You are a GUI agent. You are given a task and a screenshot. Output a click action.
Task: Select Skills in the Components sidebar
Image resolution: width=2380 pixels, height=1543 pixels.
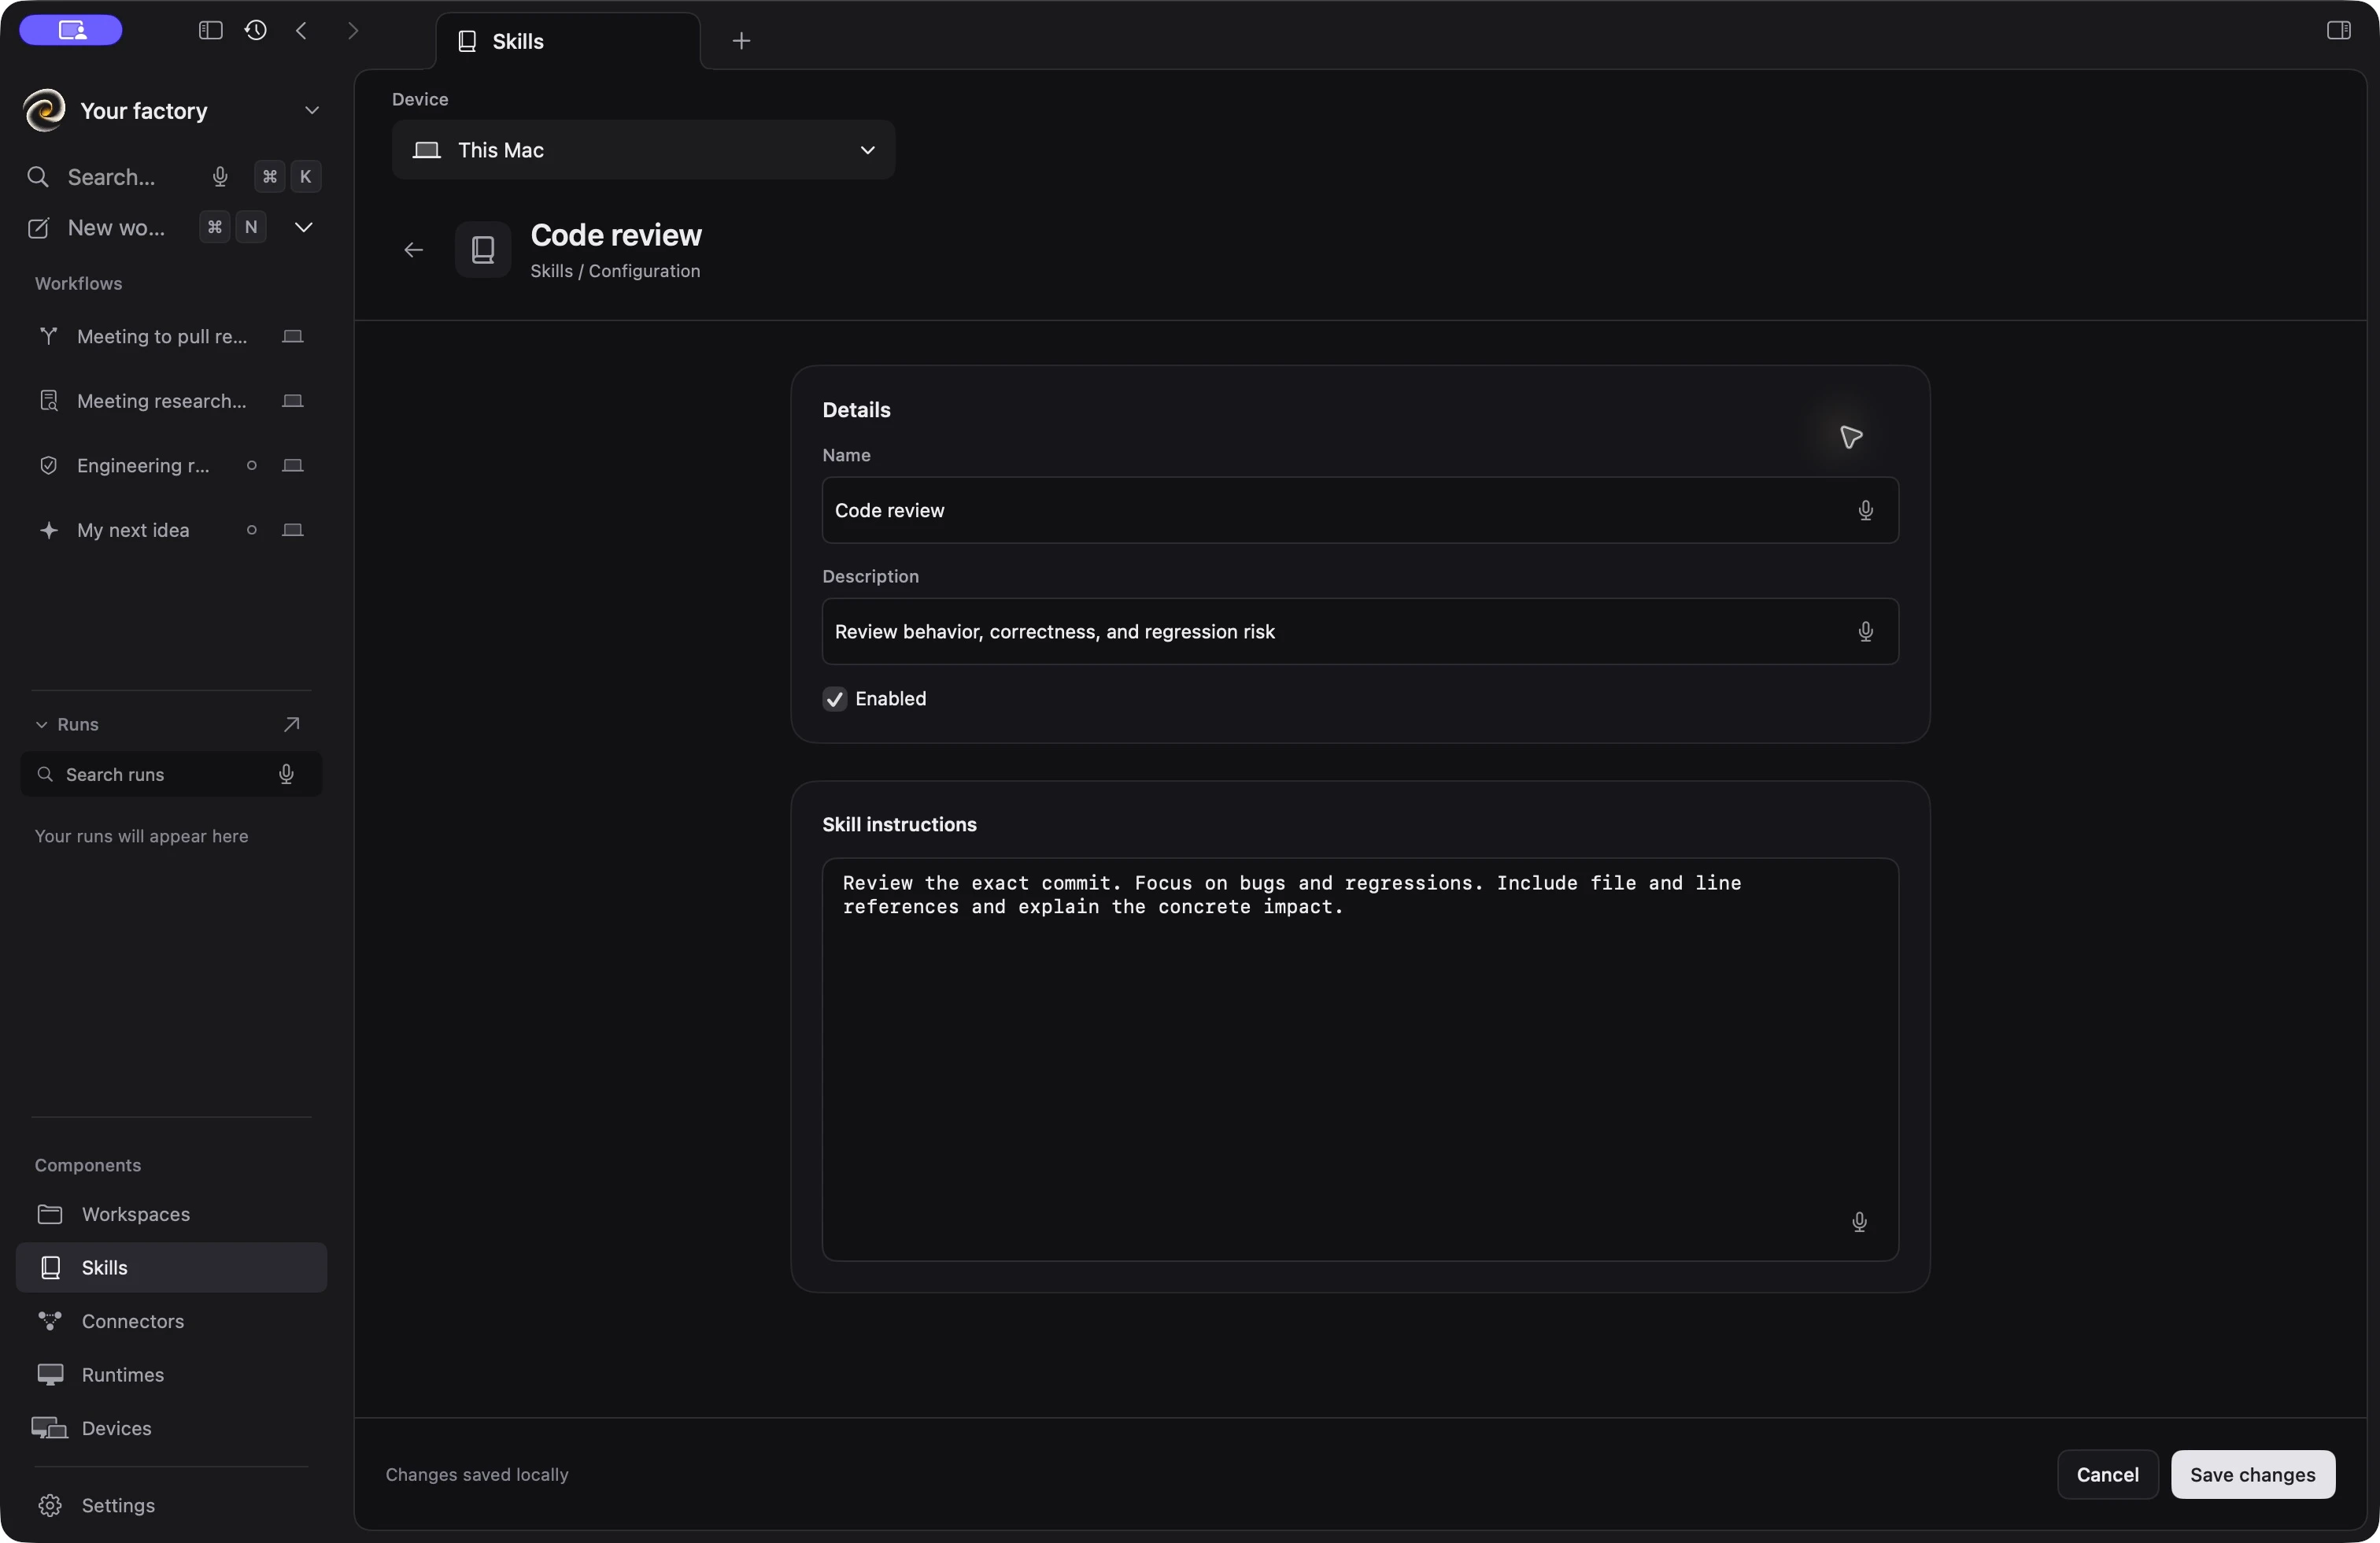(171, 1268)
